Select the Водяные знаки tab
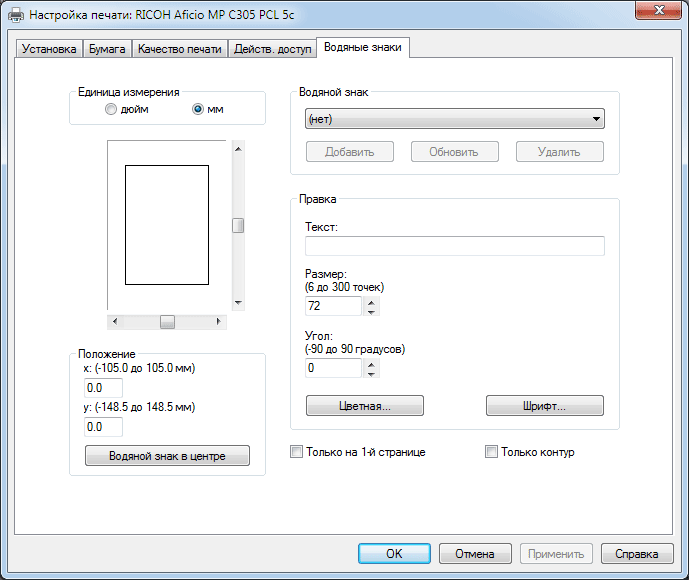Viewport: 689px width, 580px height. click(x=363, y=47)
